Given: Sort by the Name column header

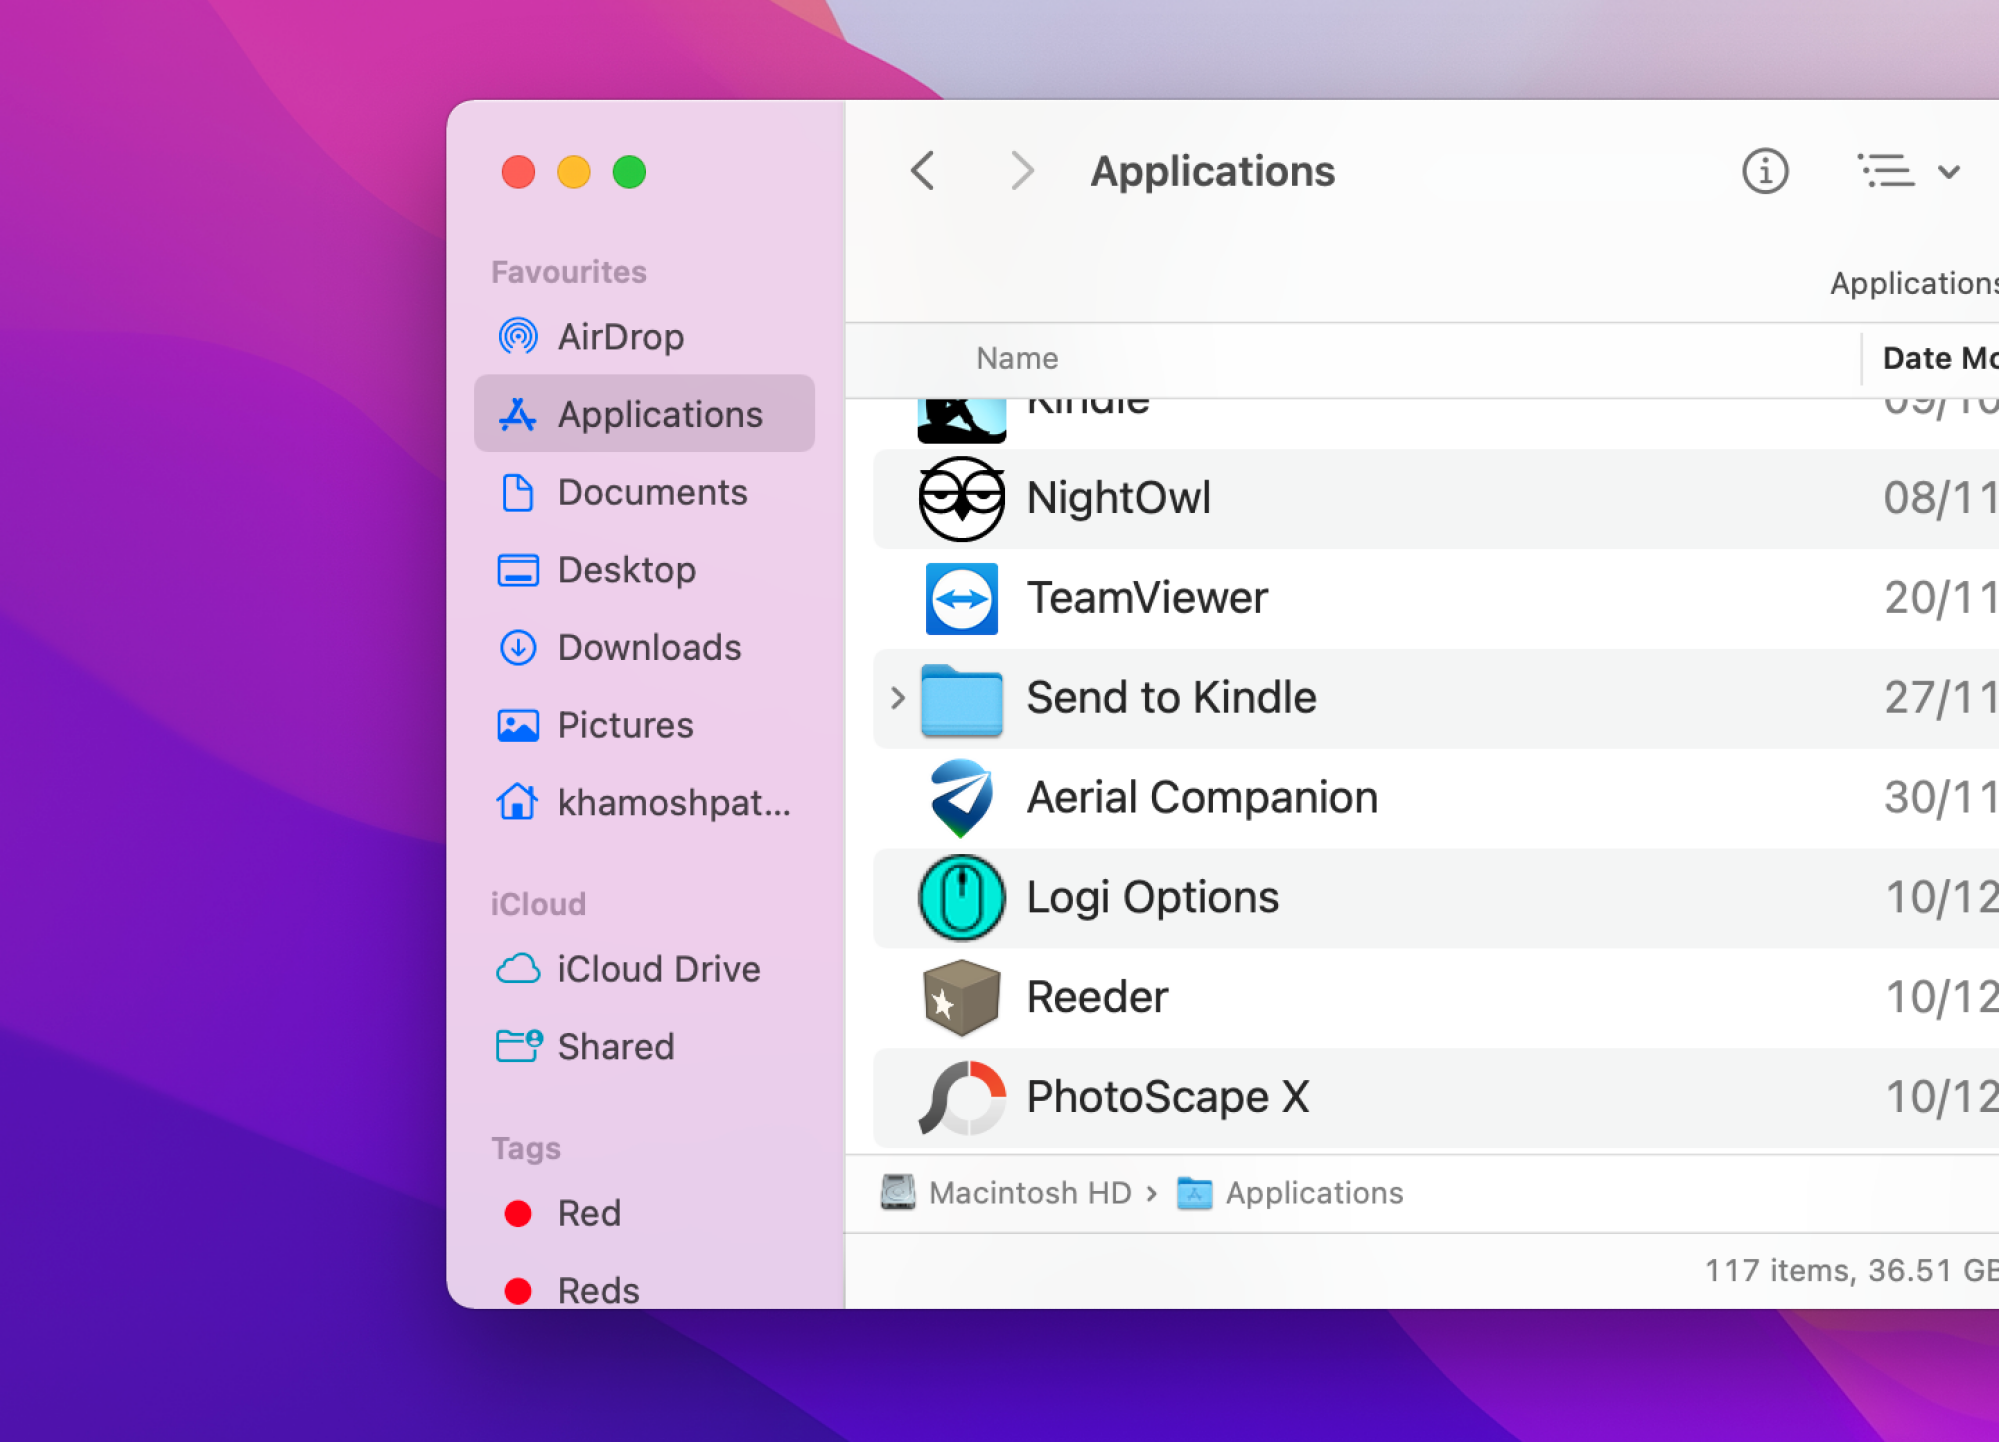Looking at the screenshot, I should click(1017, 358).
